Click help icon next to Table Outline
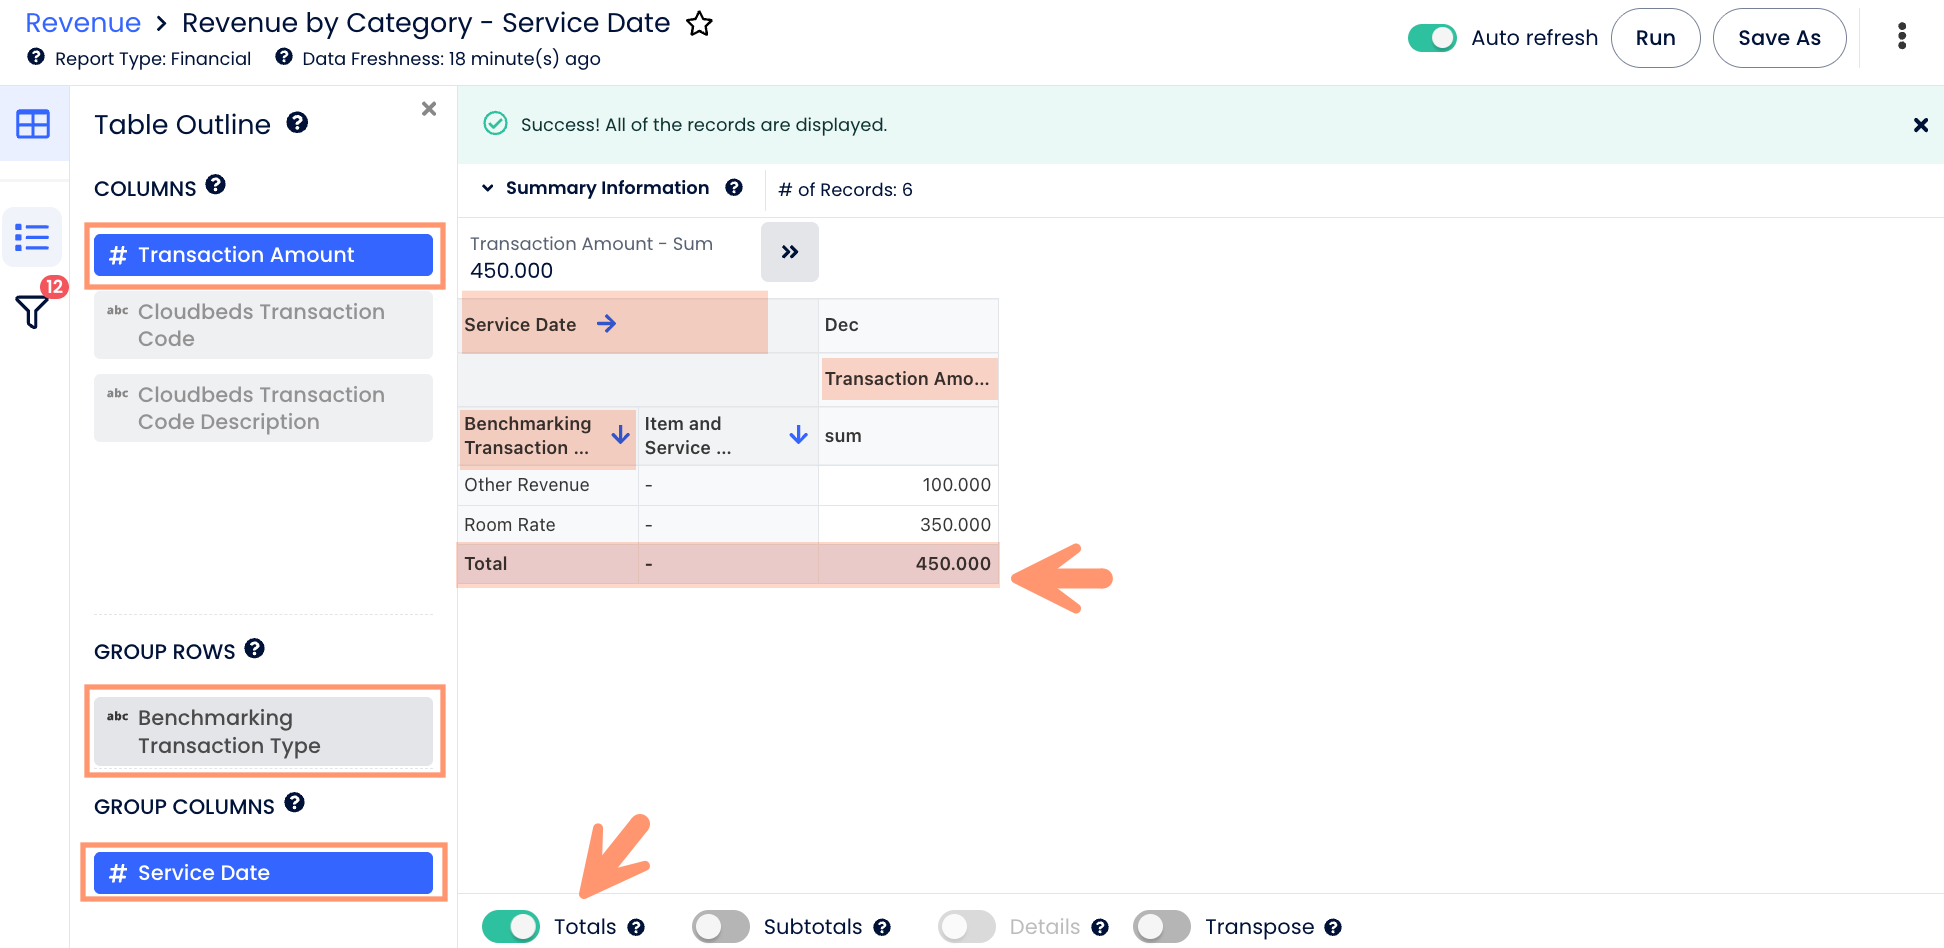 [x=297, y=123]
